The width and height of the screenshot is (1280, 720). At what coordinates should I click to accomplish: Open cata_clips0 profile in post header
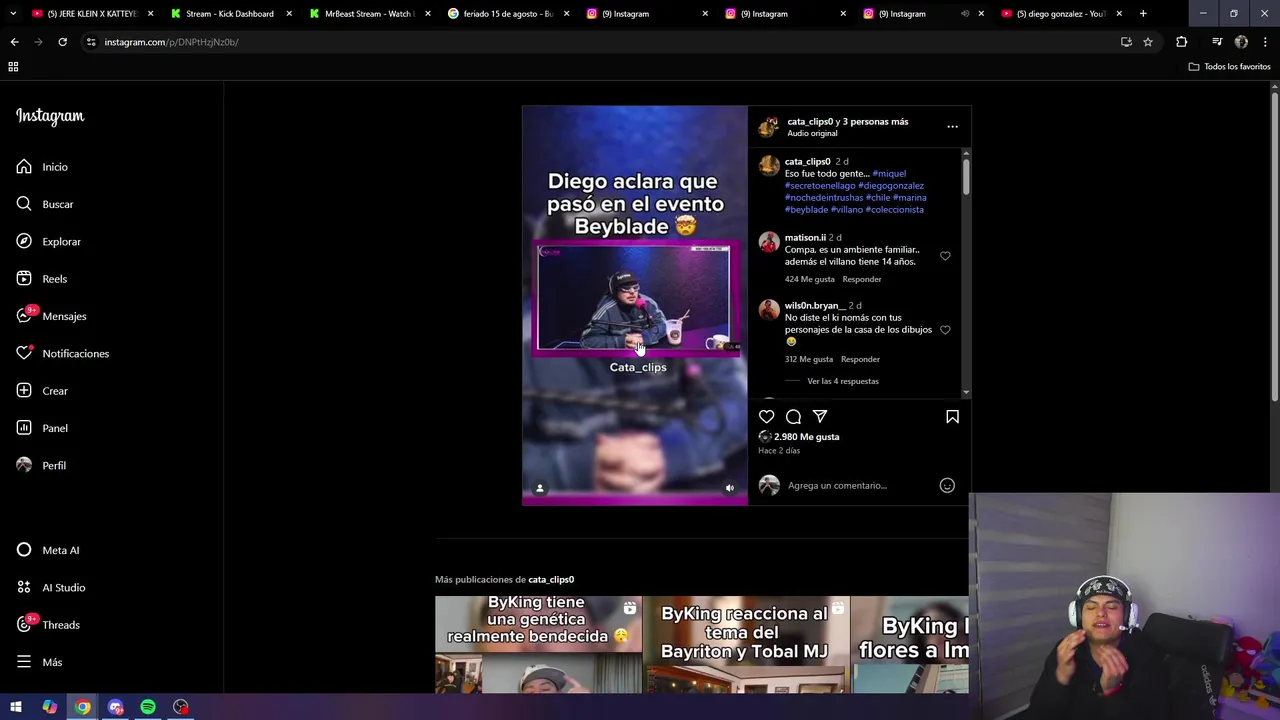(810, 122)
